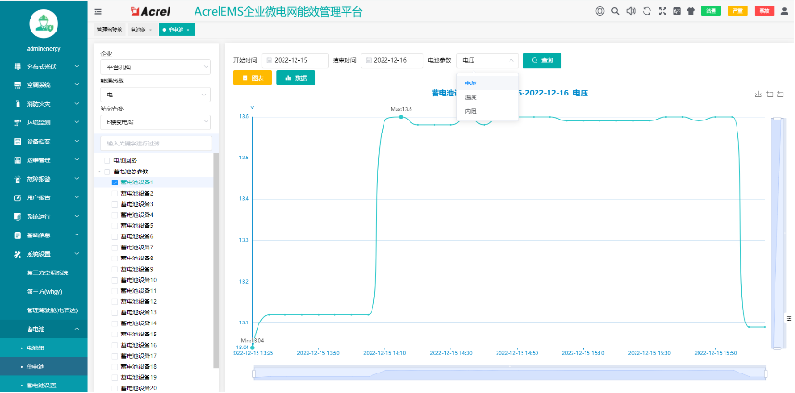
Task: Check the battery device 10 checkbox
Action: pos(115,280)
